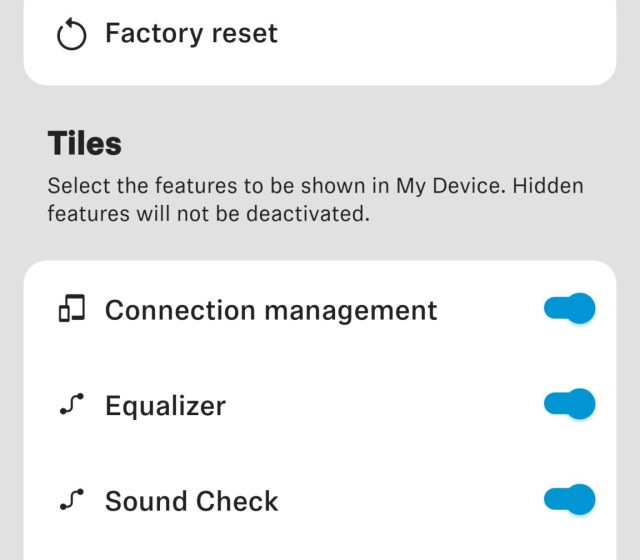640x560 pixels.
Task: Click the Tiles section heading
Action: coord(84,144)
